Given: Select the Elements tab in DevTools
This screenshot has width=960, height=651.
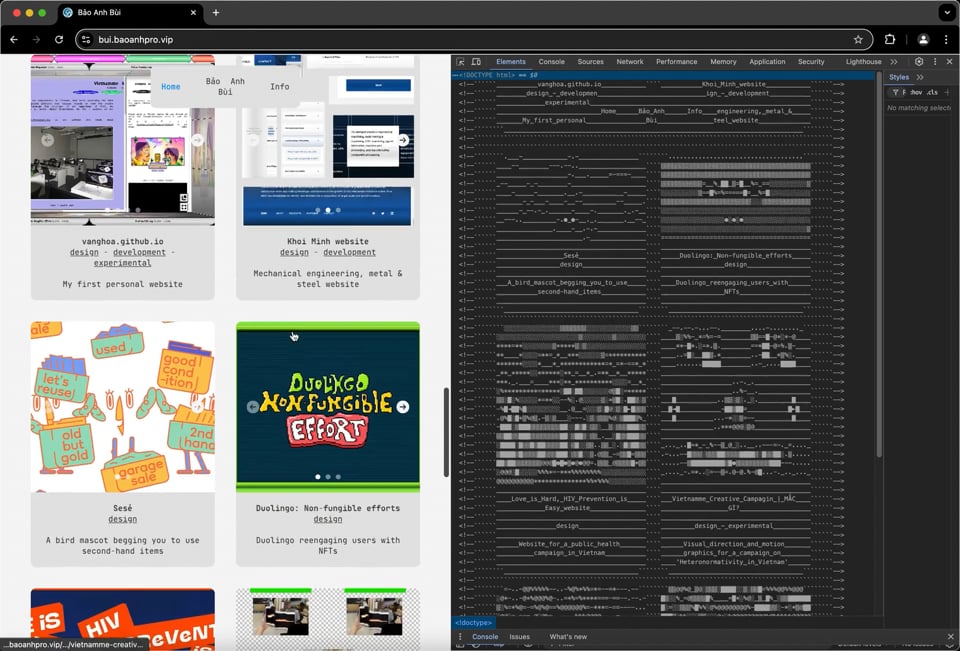Looking at the screenshot, I should tap(511, 62).
